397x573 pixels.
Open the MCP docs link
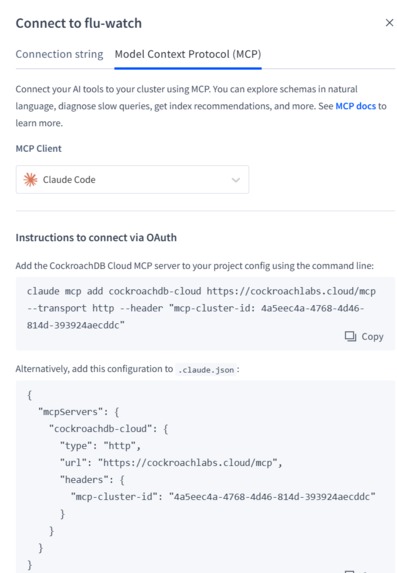[x=355, y=106]
